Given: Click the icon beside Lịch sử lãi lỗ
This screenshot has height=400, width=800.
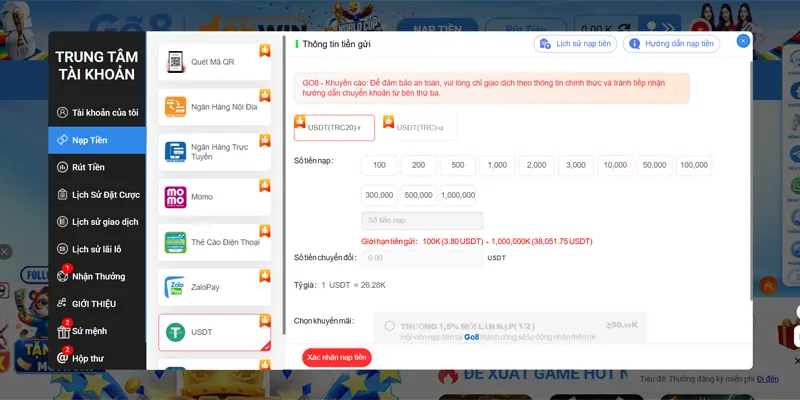Looking at the screenshot, I should point(62,249).
